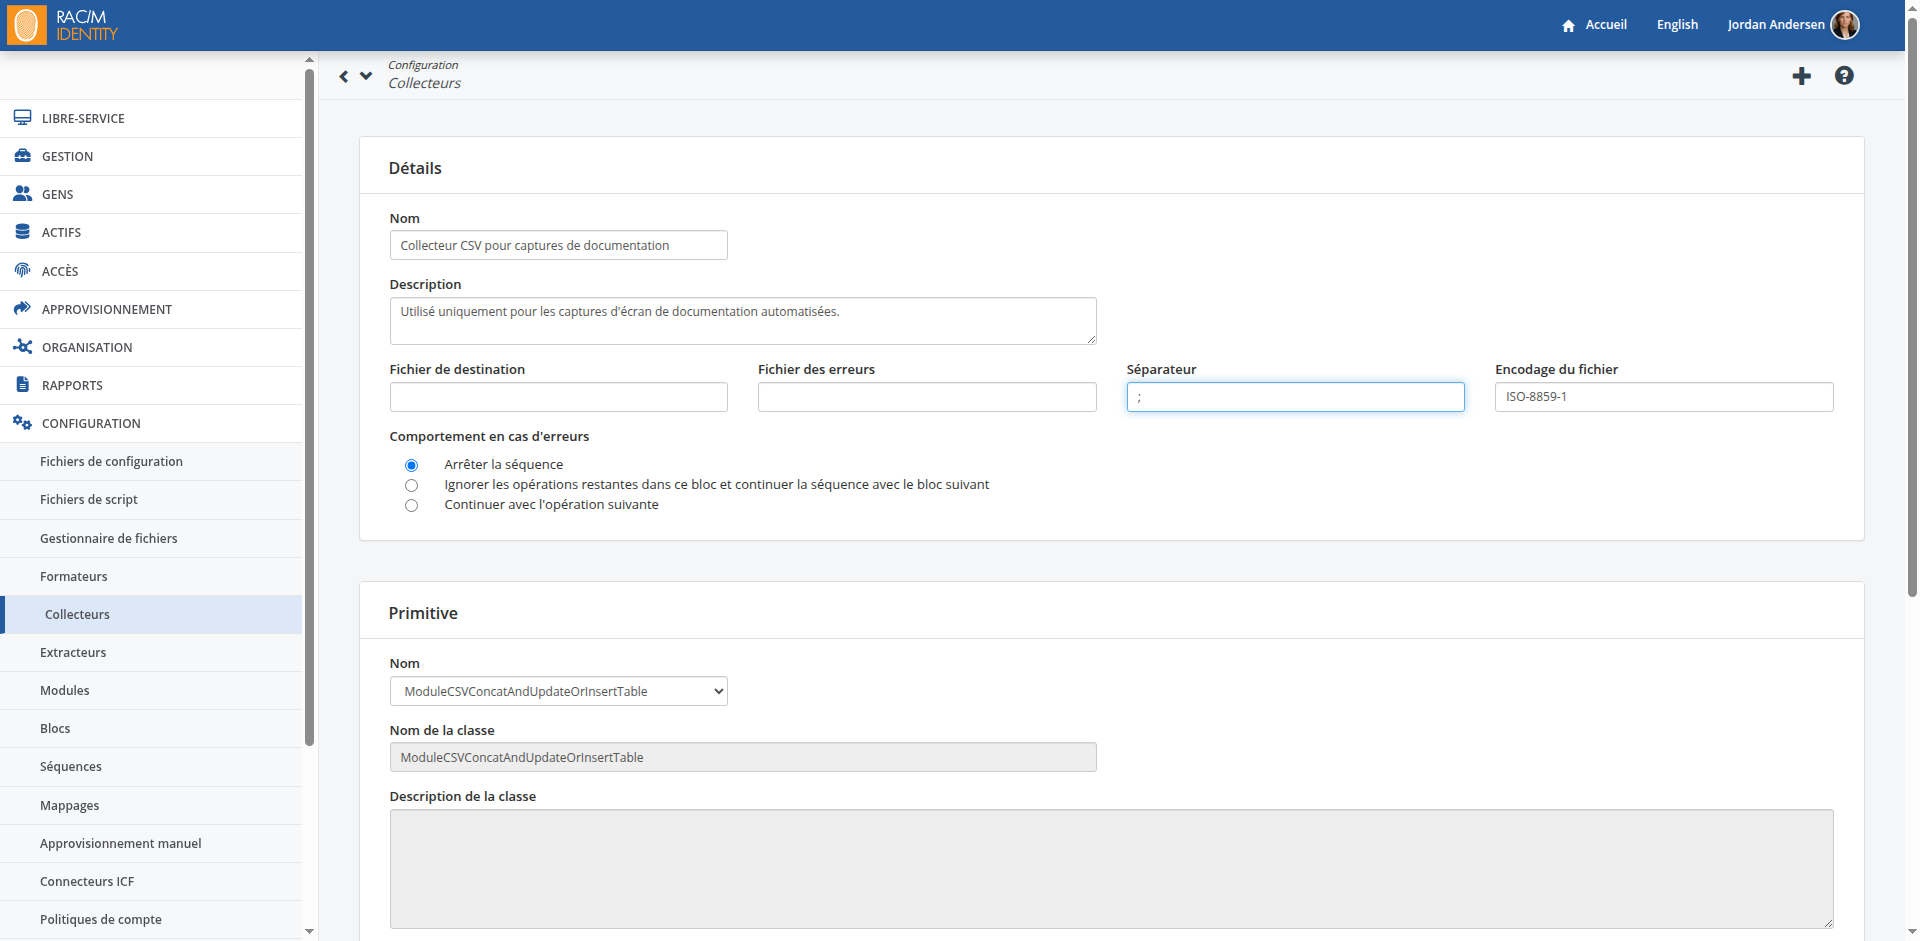Open Fichiers de configuration
The image size is (1920, 941).
(151, 461)
